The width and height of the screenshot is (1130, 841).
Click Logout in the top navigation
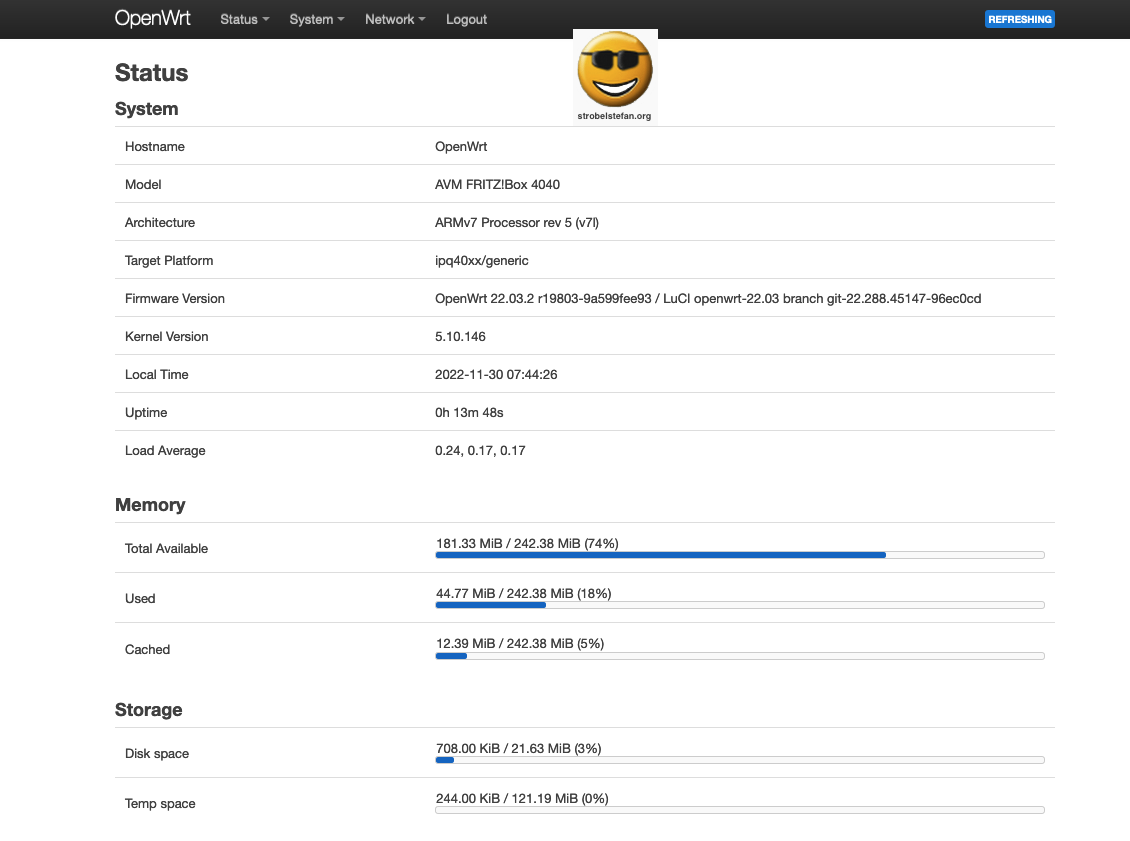pos(466,19)
